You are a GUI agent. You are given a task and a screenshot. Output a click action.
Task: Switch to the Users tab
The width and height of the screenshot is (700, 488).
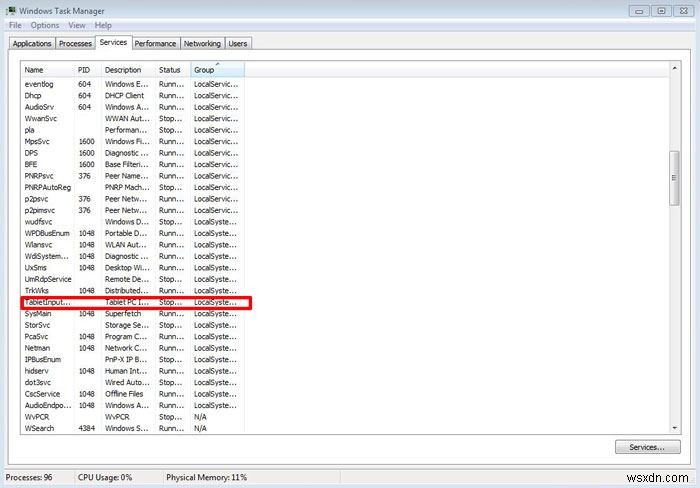(238, 44)
